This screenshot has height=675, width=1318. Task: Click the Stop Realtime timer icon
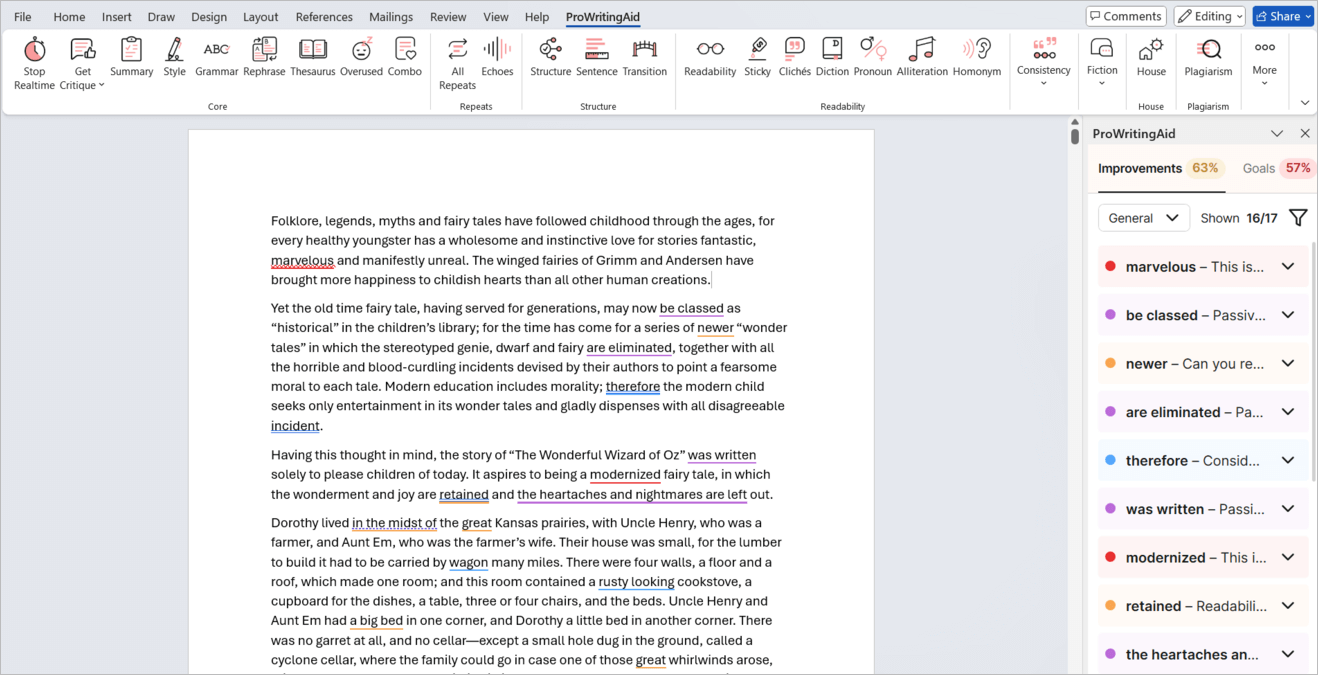pyautogui.click(x=34, y=50)
